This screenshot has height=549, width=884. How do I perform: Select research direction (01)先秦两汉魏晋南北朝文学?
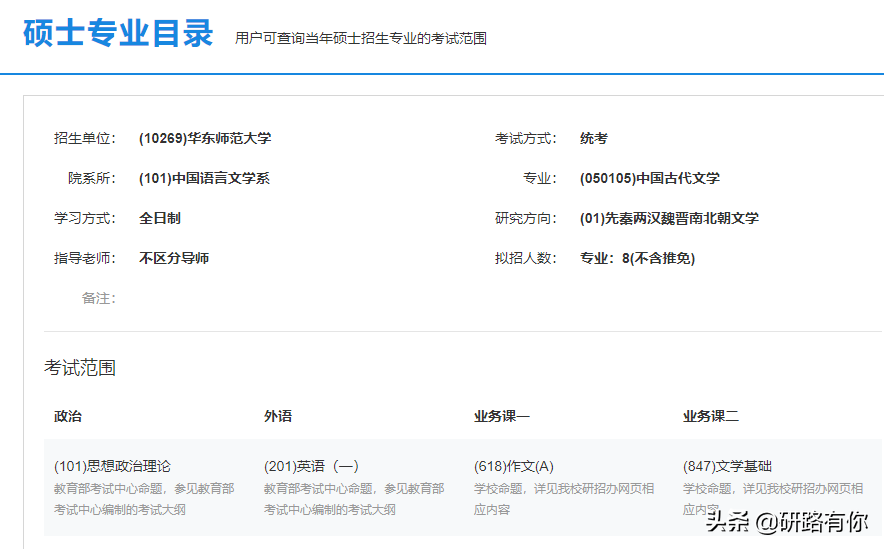point(669,218)
